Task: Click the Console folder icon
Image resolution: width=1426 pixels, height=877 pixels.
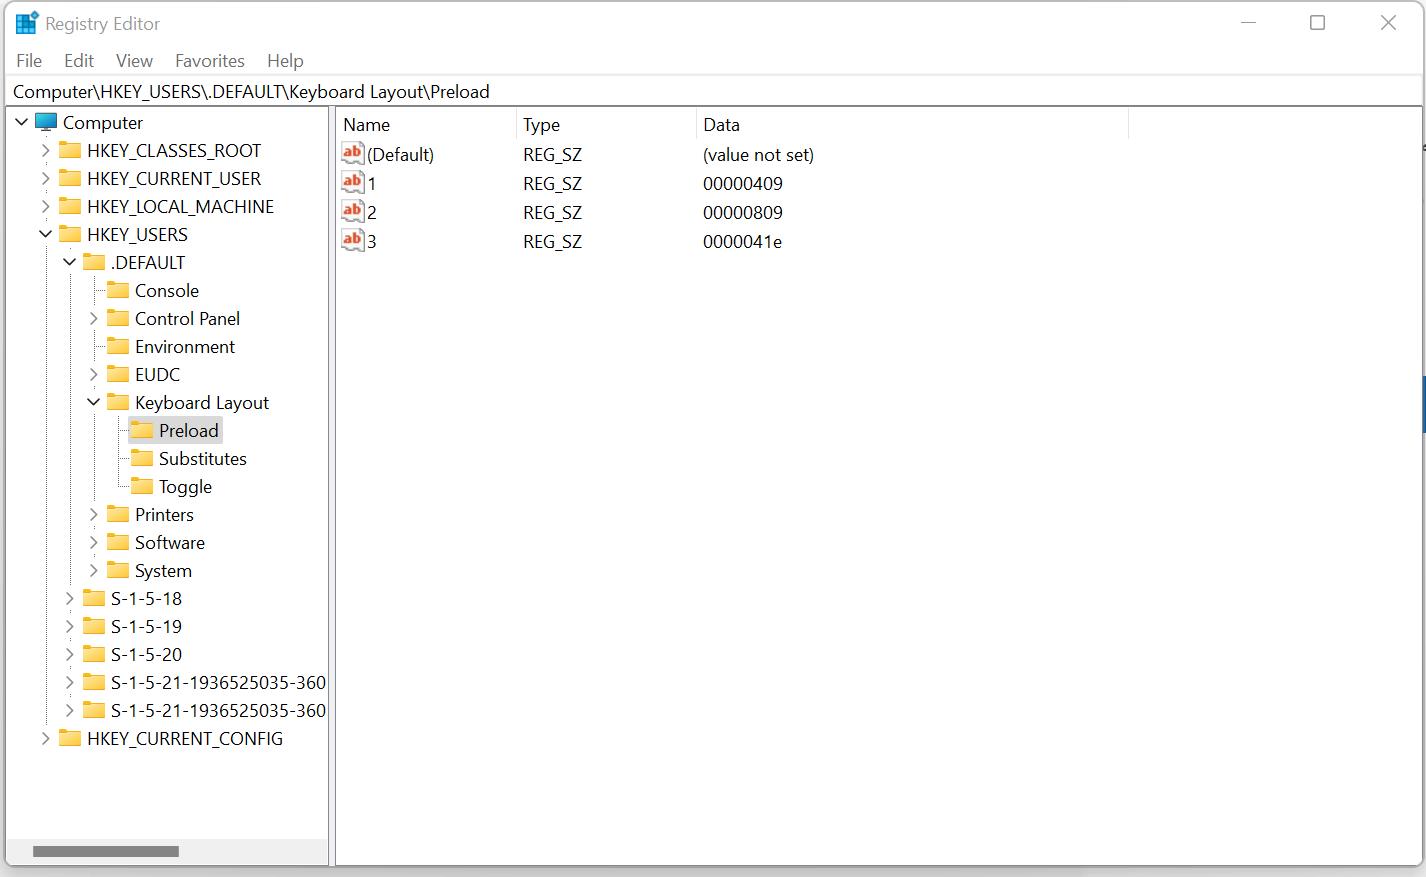Action: [x=118, y=290]
